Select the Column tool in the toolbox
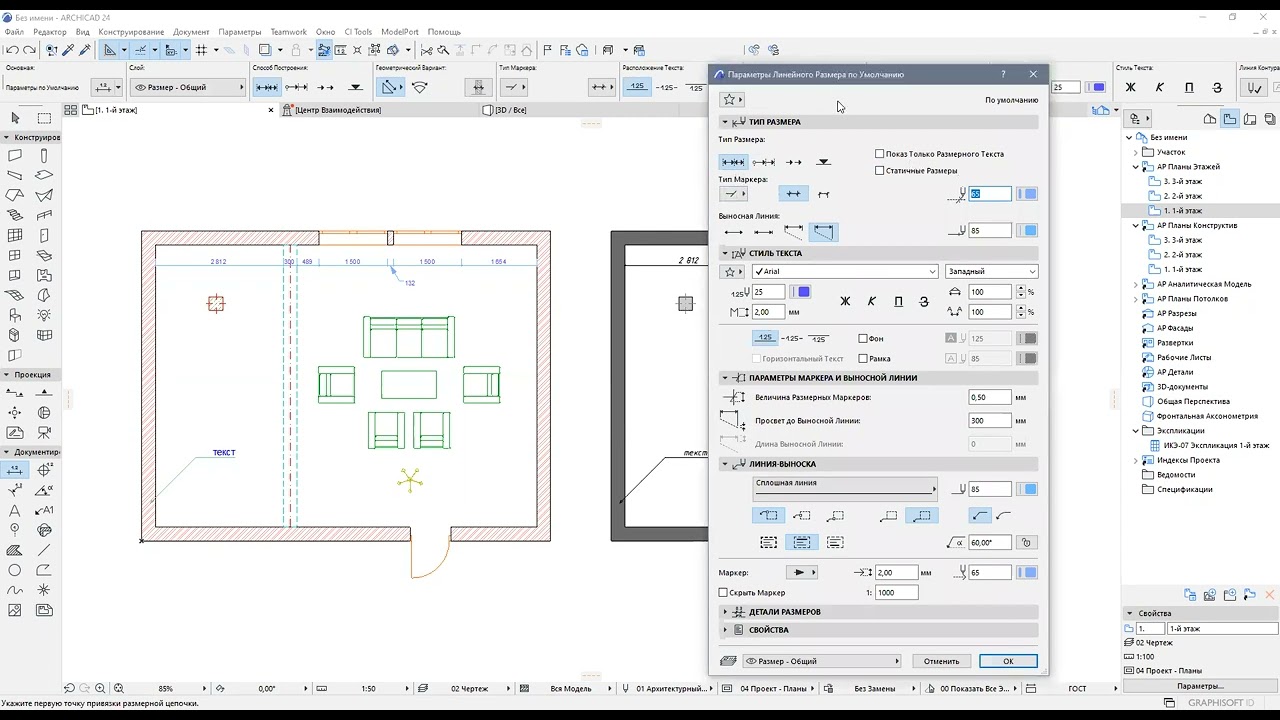Screen dimensions: 1280x720 click(x=44, y=156)
